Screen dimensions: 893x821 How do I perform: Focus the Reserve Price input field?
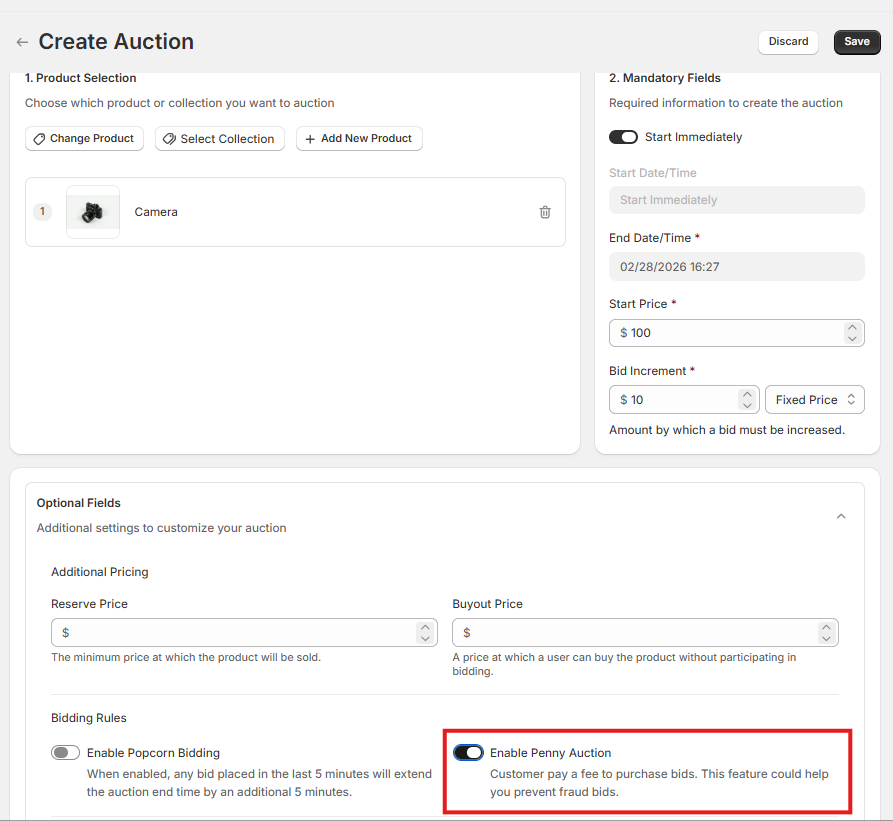click(x=235, y=633)
